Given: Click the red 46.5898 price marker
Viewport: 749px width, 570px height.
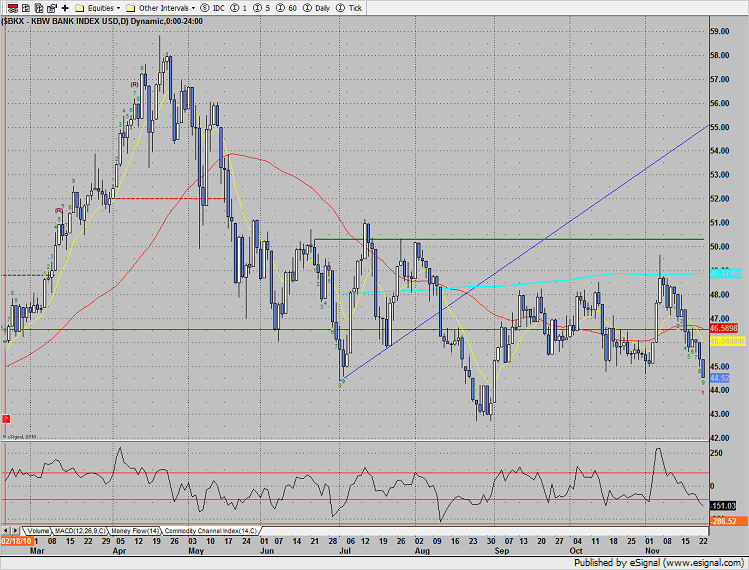Looking at the screenshot, I should click(x=724, y=328).
